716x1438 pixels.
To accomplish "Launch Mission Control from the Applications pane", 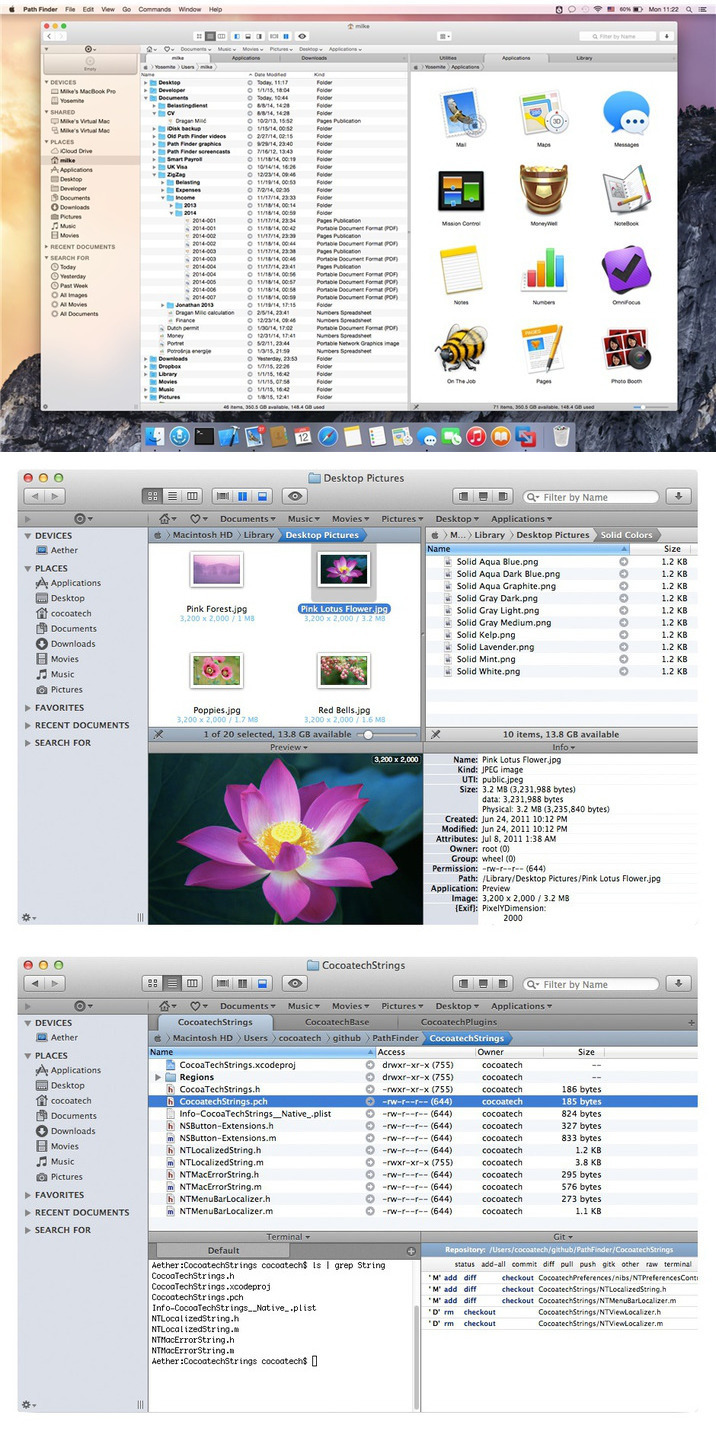I will [x=461, y=190].
